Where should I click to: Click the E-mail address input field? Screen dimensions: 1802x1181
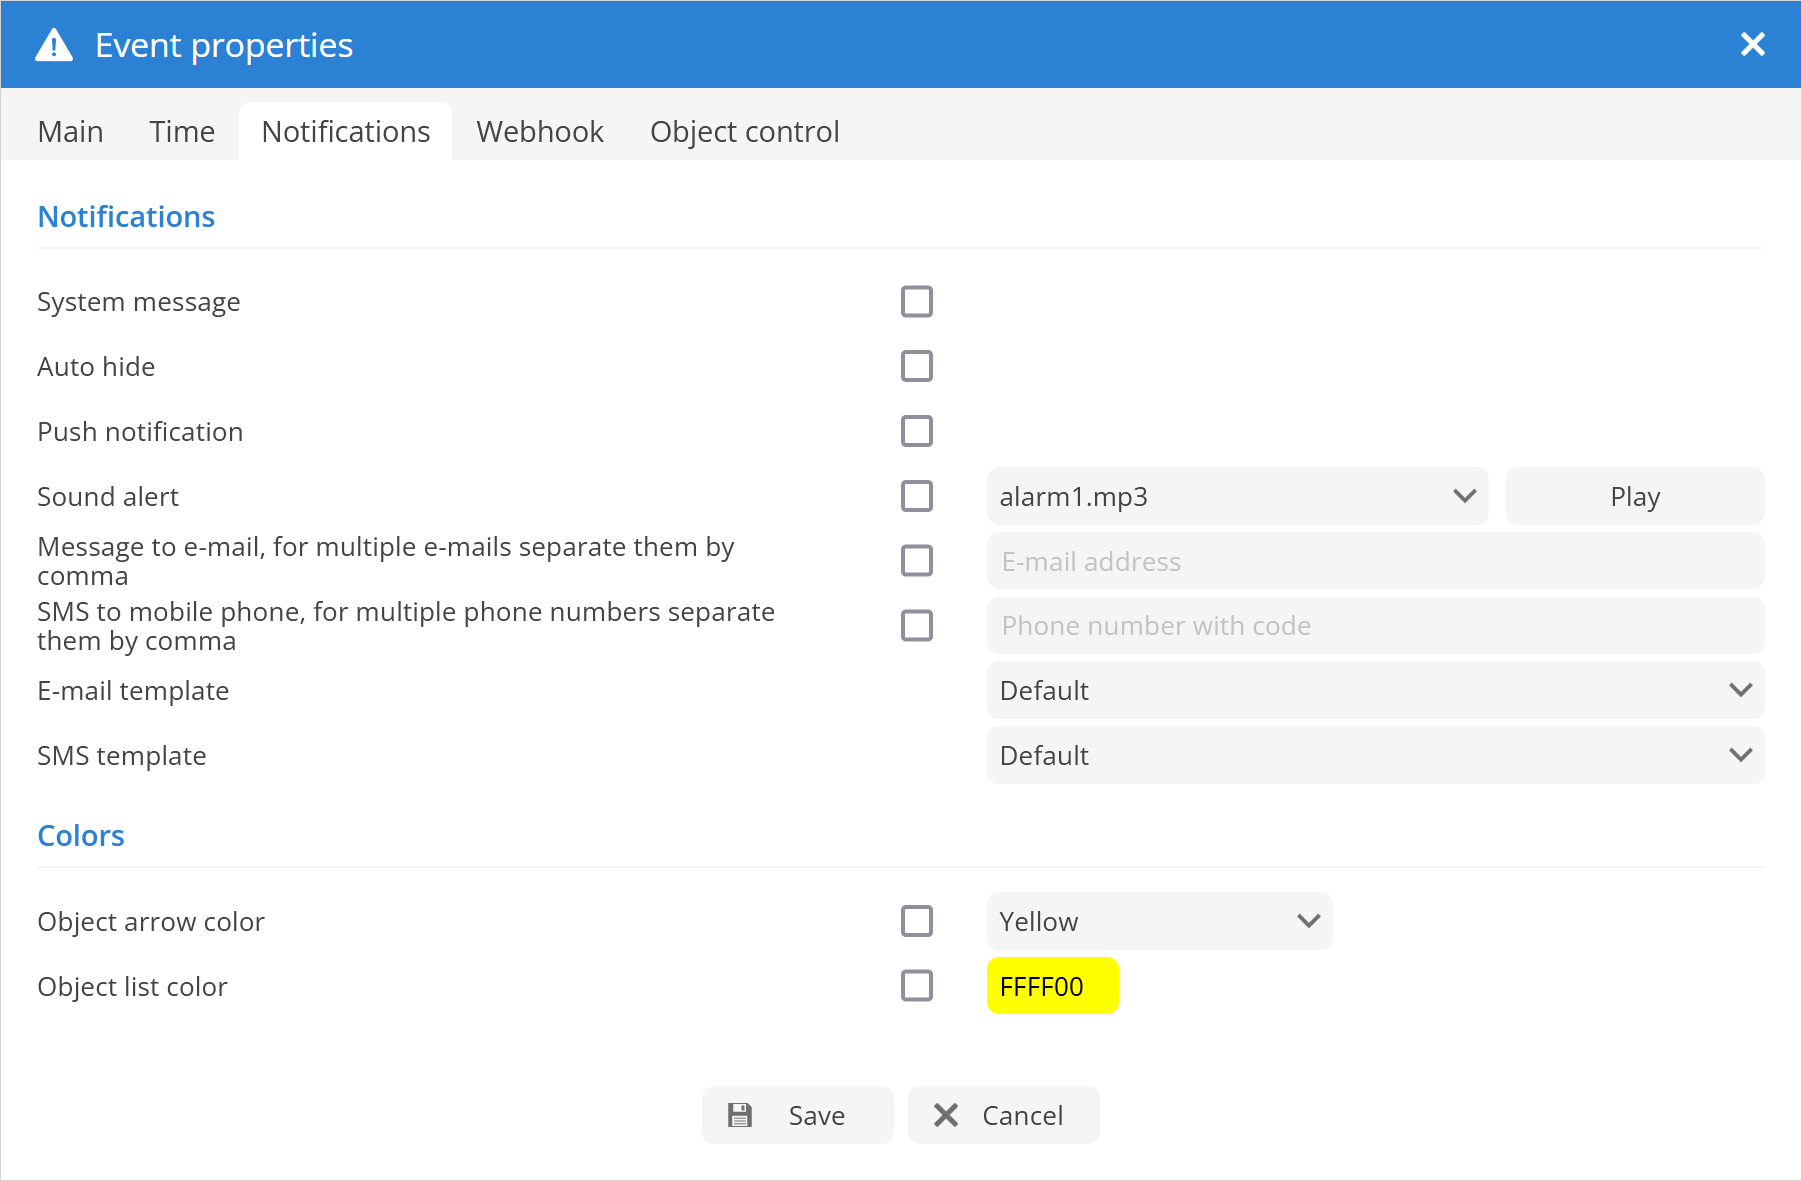coord(1374,561)
